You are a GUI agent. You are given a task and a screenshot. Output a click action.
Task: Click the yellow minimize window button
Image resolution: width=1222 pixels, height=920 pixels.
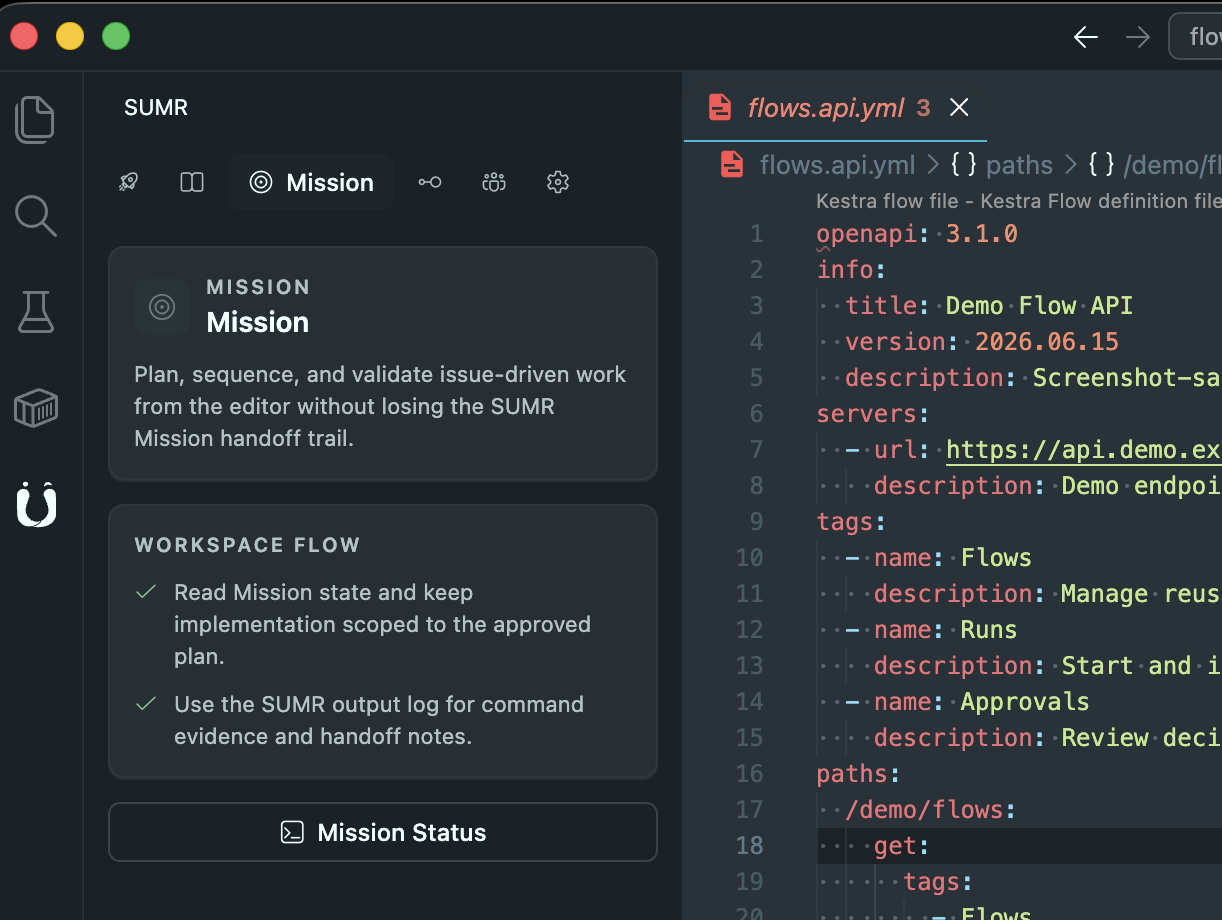pos(70,36)
